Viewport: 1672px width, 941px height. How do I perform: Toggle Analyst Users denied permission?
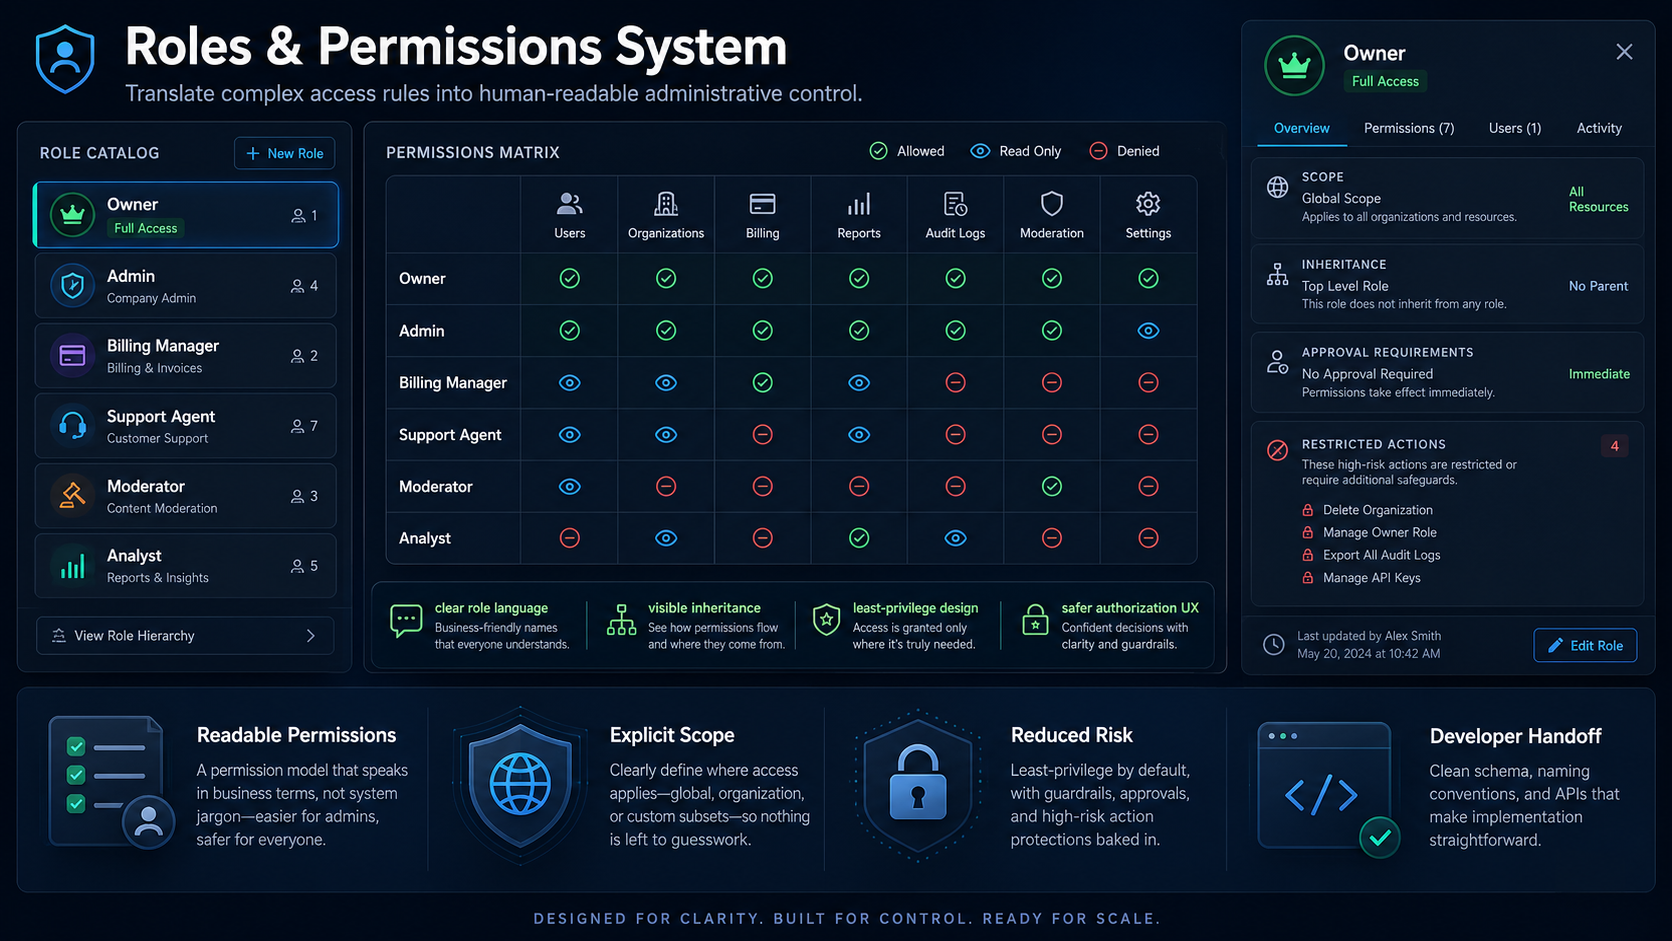coord(570,538)
